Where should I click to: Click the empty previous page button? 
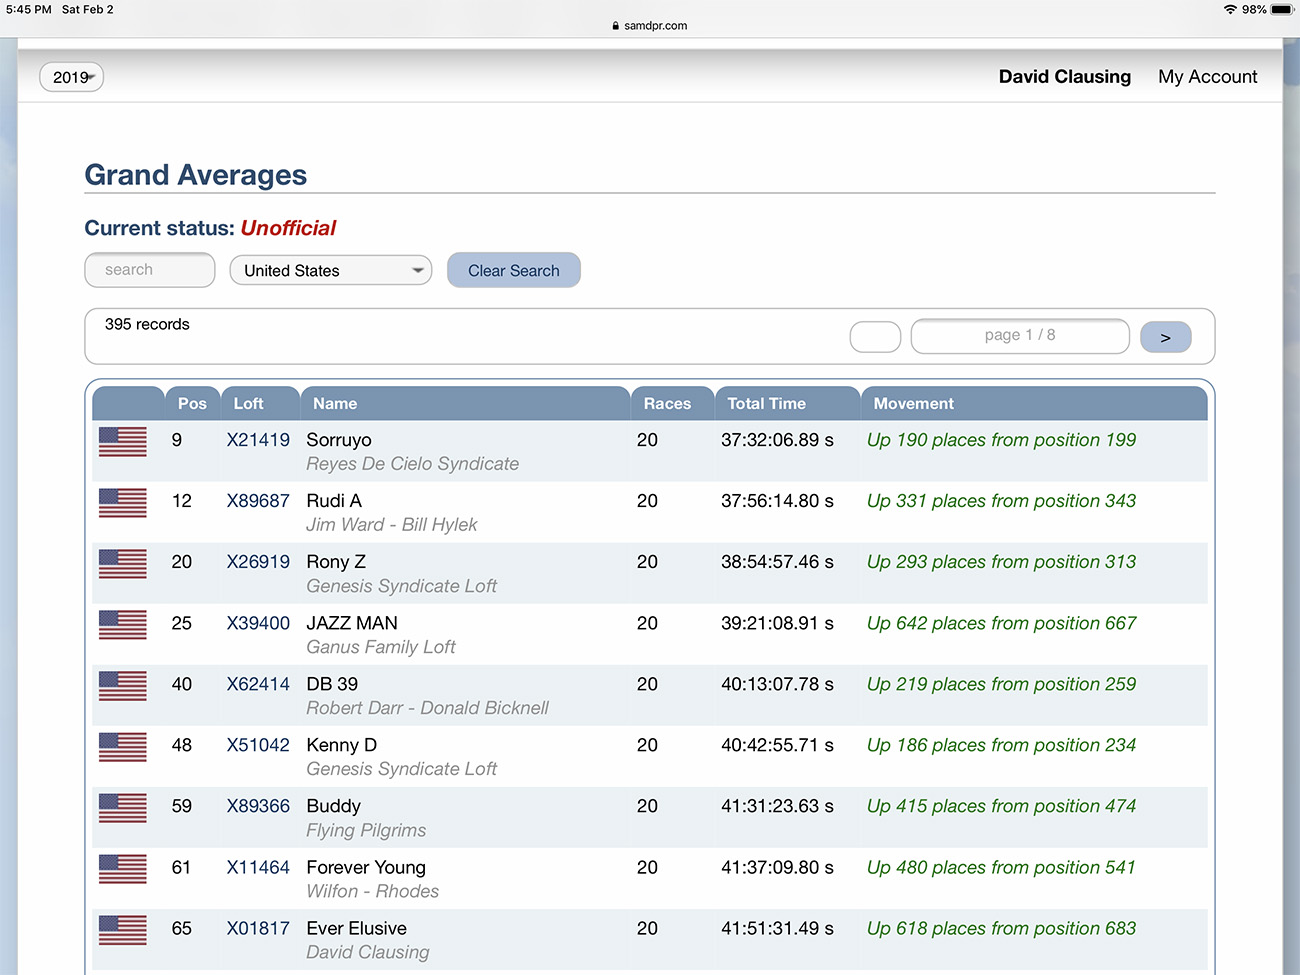point(875,337)
